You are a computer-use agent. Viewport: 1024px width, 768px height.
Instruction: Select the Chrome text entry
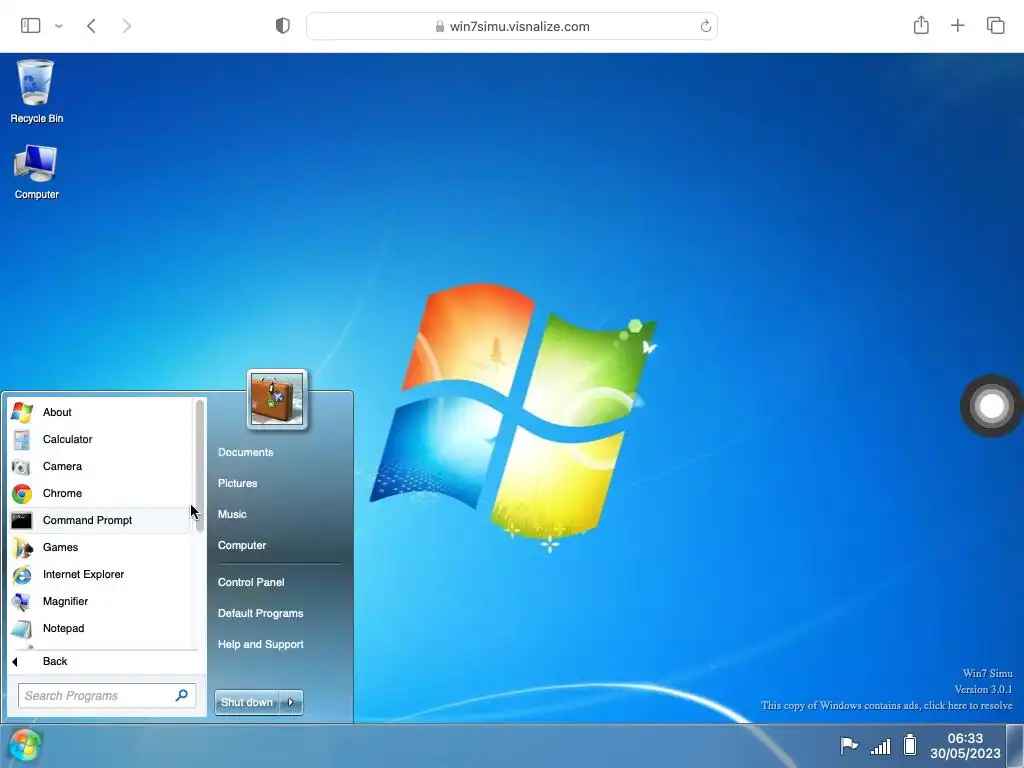coord(62,493)
